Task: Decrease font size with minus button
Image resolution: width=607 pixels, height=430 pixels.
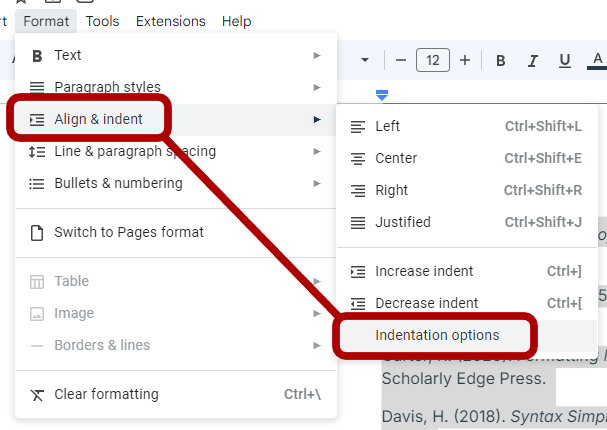Action: (401, 60)
